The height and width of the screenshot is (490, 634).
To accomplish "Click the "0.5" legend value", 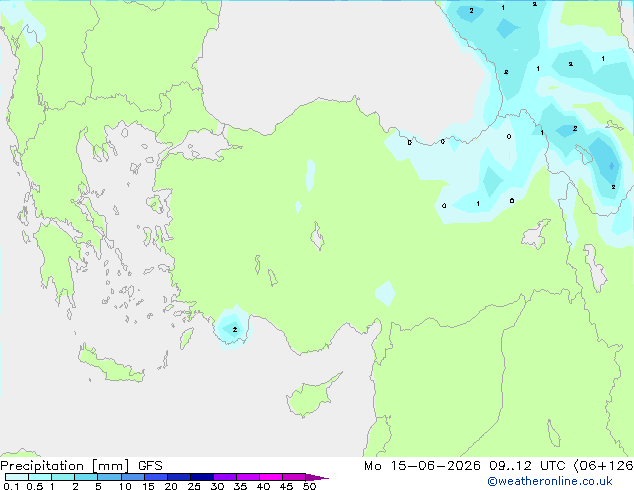I will (34, 486).
